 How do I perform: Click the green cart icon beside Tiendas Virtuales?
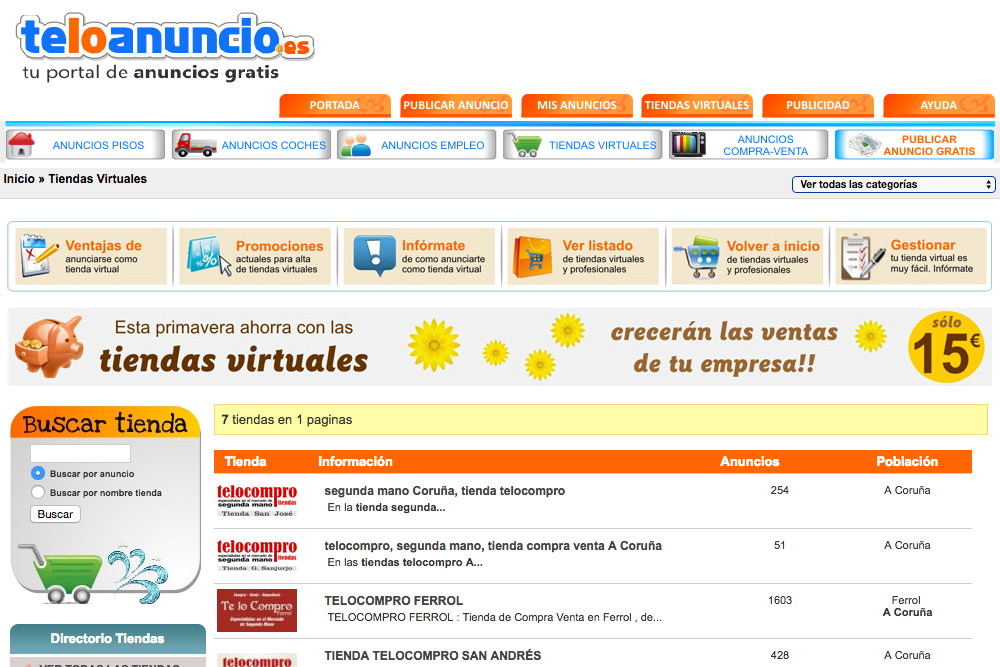(524, 145)
